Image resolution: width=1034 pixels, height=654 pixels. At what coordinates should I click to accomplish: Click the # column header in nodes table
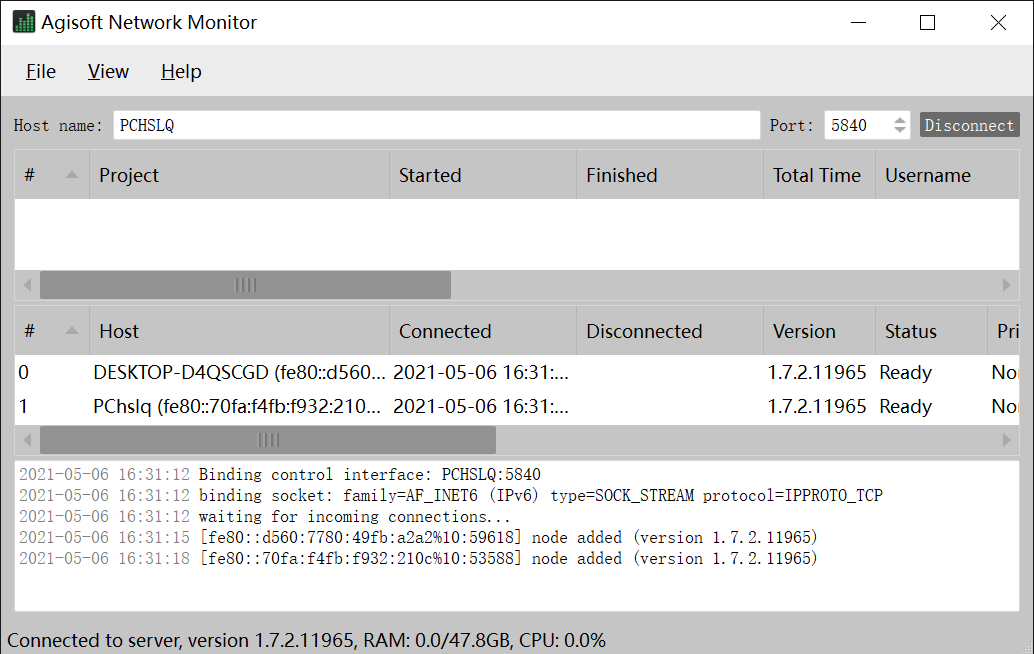(x=52, y=331)
